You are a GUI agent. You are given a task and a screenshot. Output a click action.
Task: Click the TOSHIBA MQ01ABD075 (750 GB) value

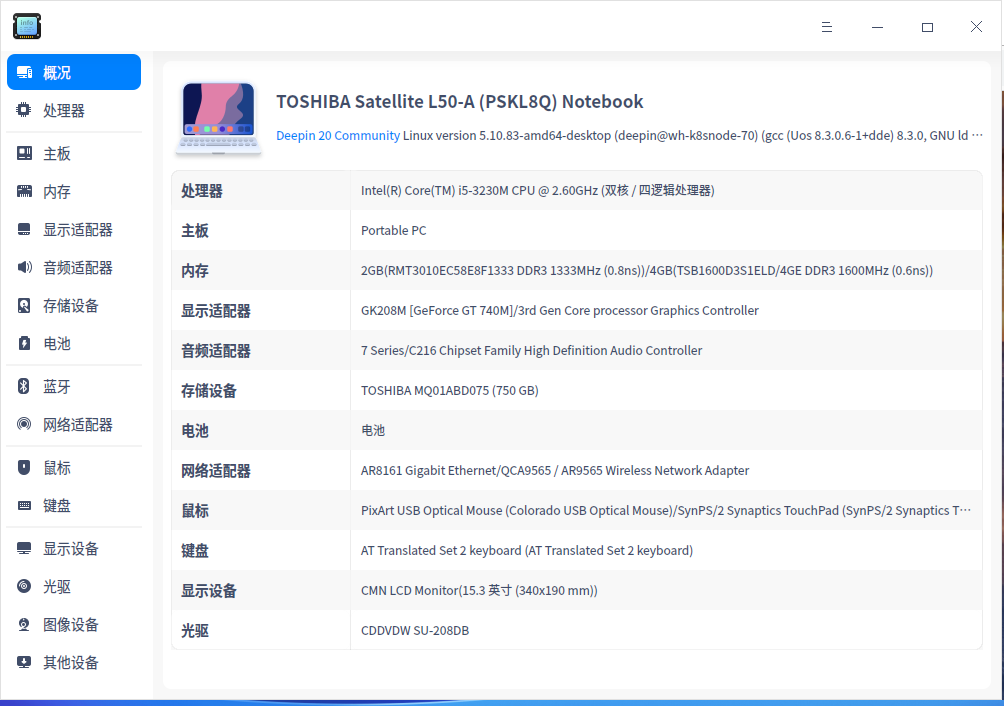point(449,390)
